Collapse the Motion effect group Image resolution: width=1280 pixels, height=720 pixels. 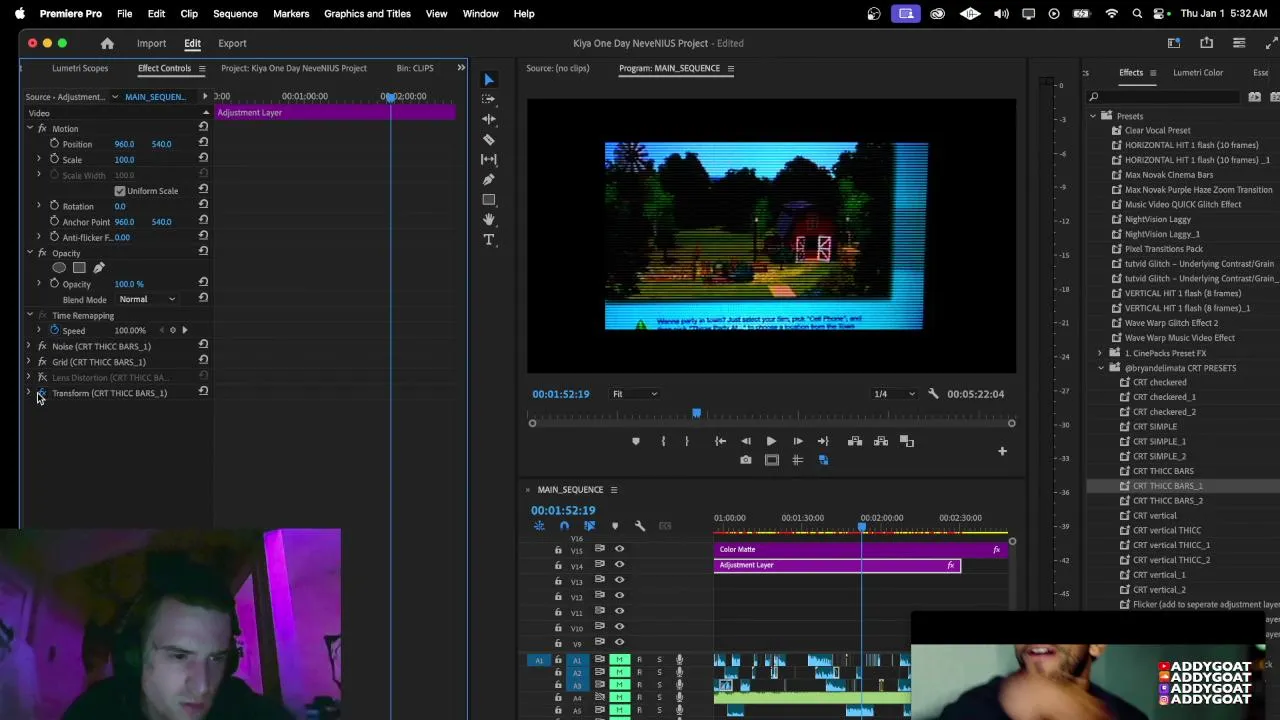[x=29, y=128]
